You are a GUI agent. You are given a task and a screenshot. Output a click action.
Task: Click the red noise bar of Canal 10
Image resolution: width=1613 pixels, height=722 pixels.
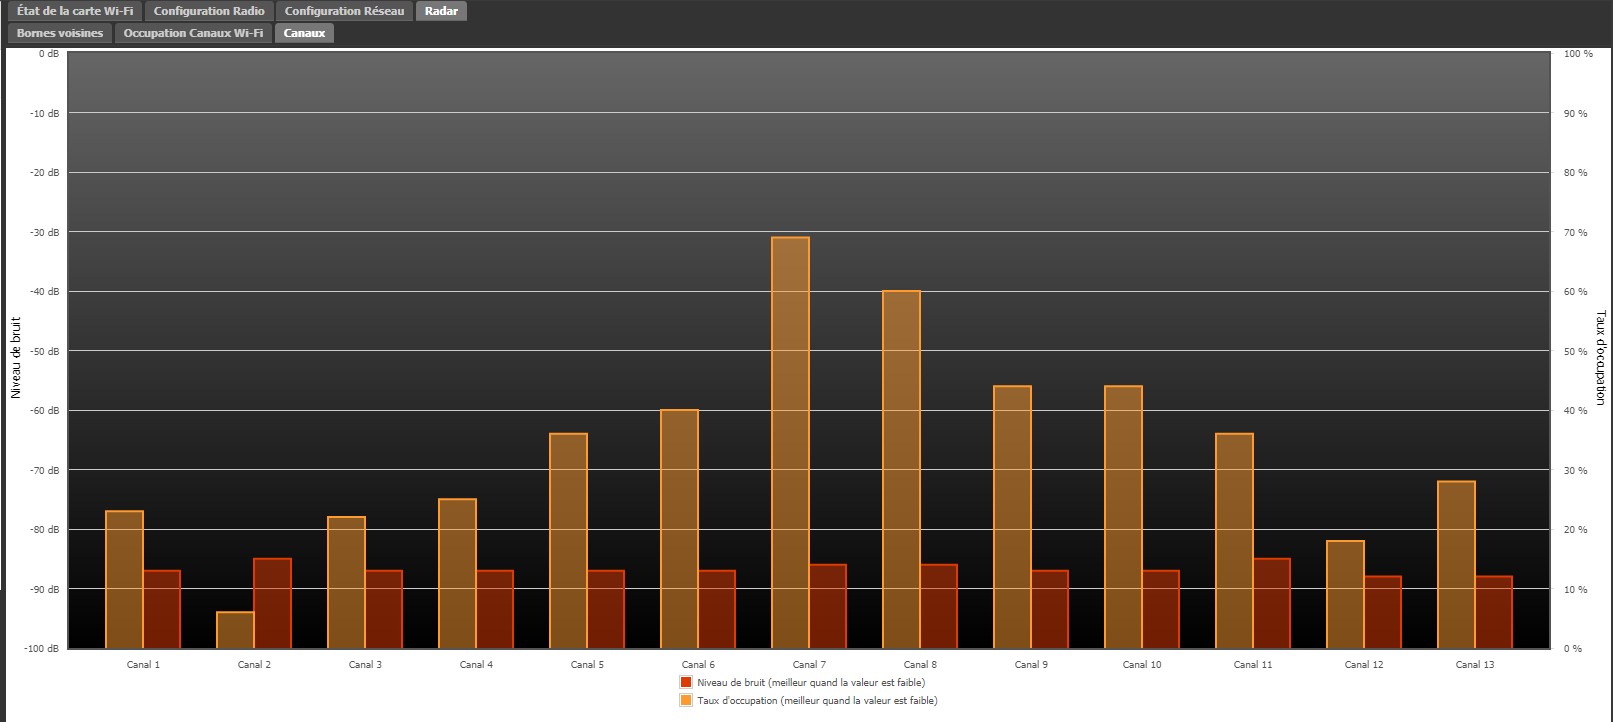[1161, 610]
